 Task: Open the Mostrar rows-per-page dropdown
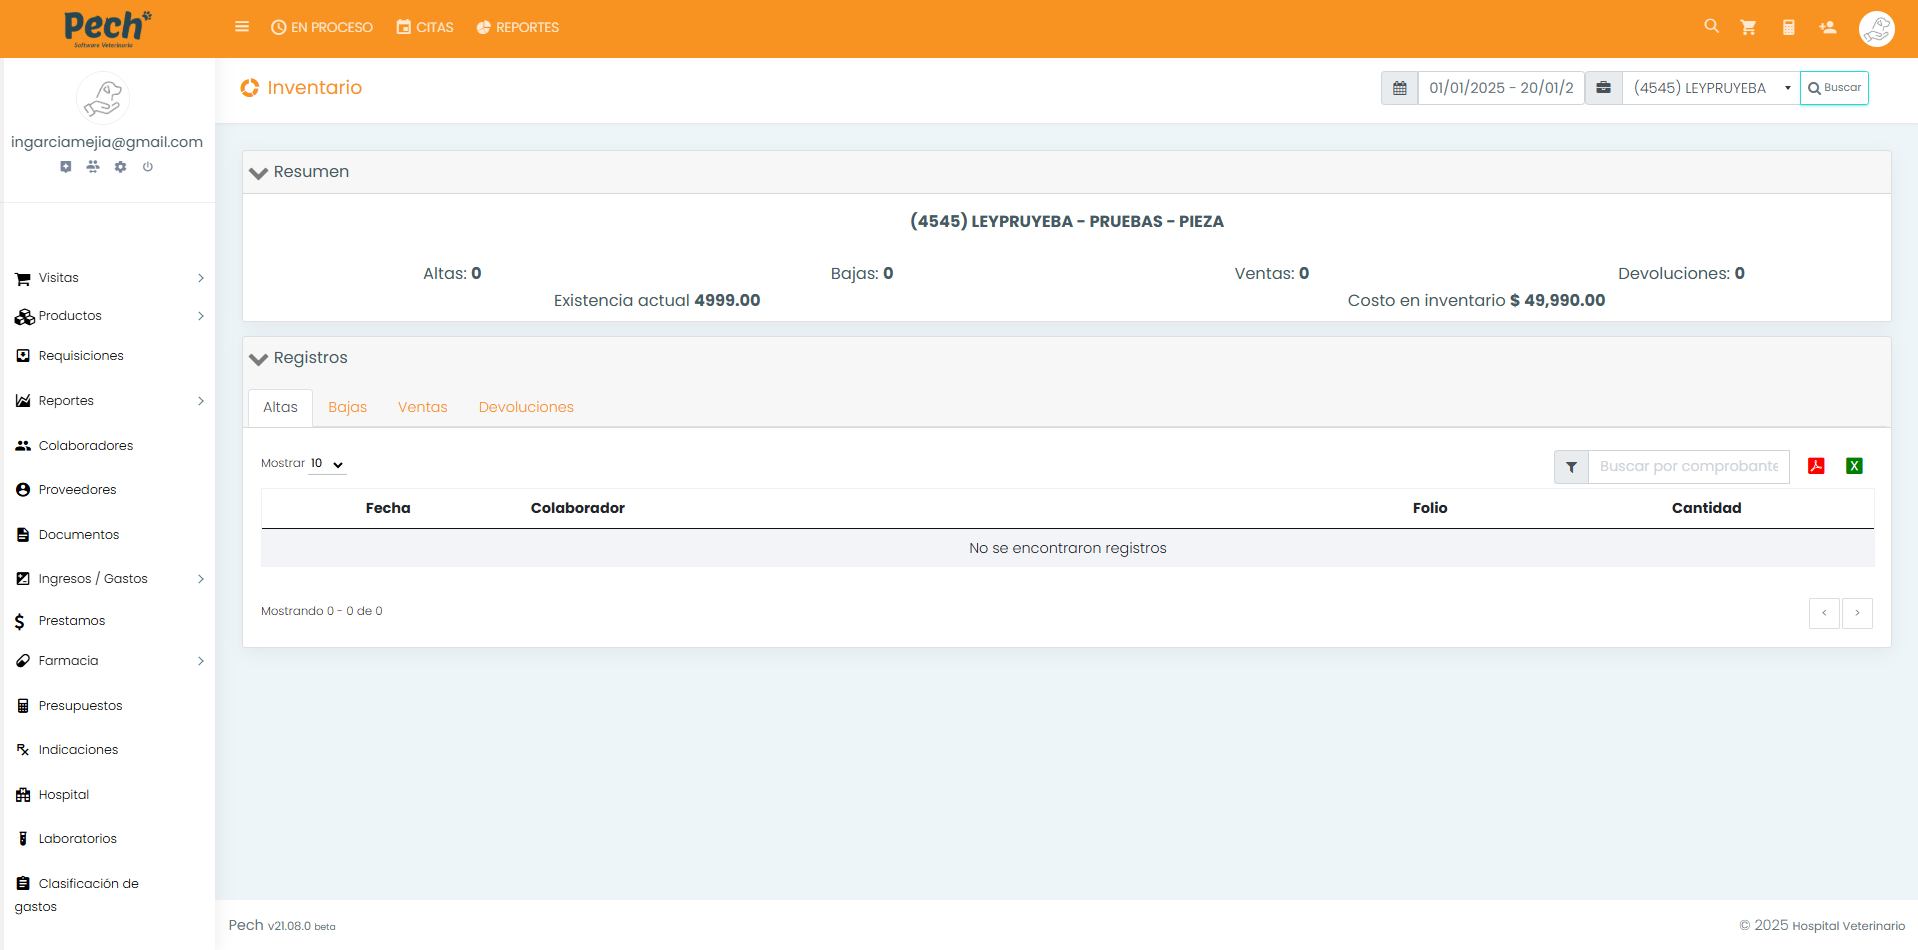point(327,464)
